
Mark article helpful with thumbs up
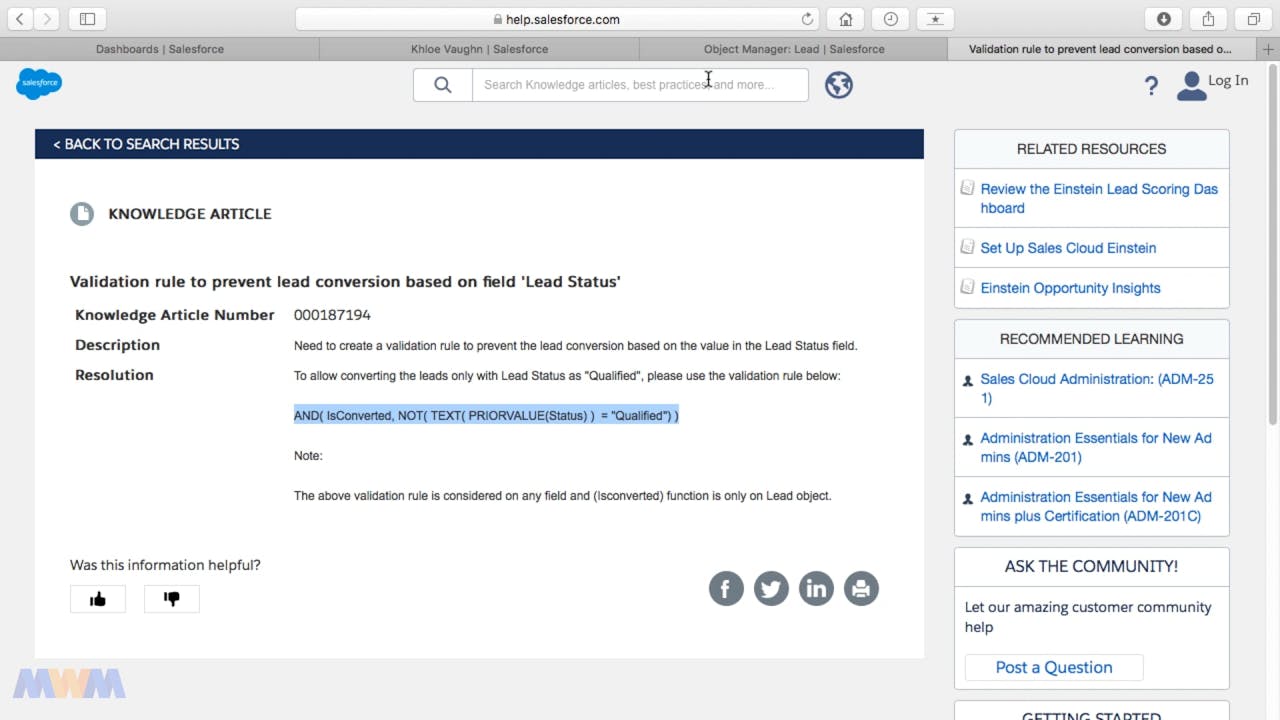98,599
